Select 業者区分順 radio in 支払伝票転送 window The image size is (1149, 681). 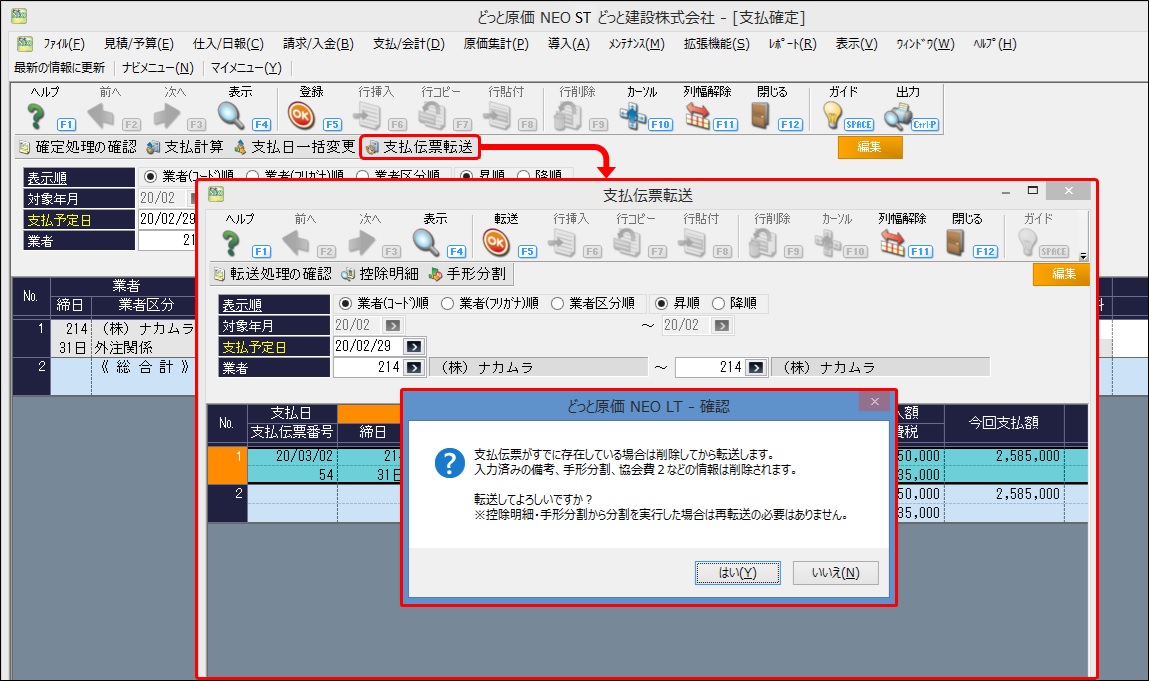click(557, 303)
